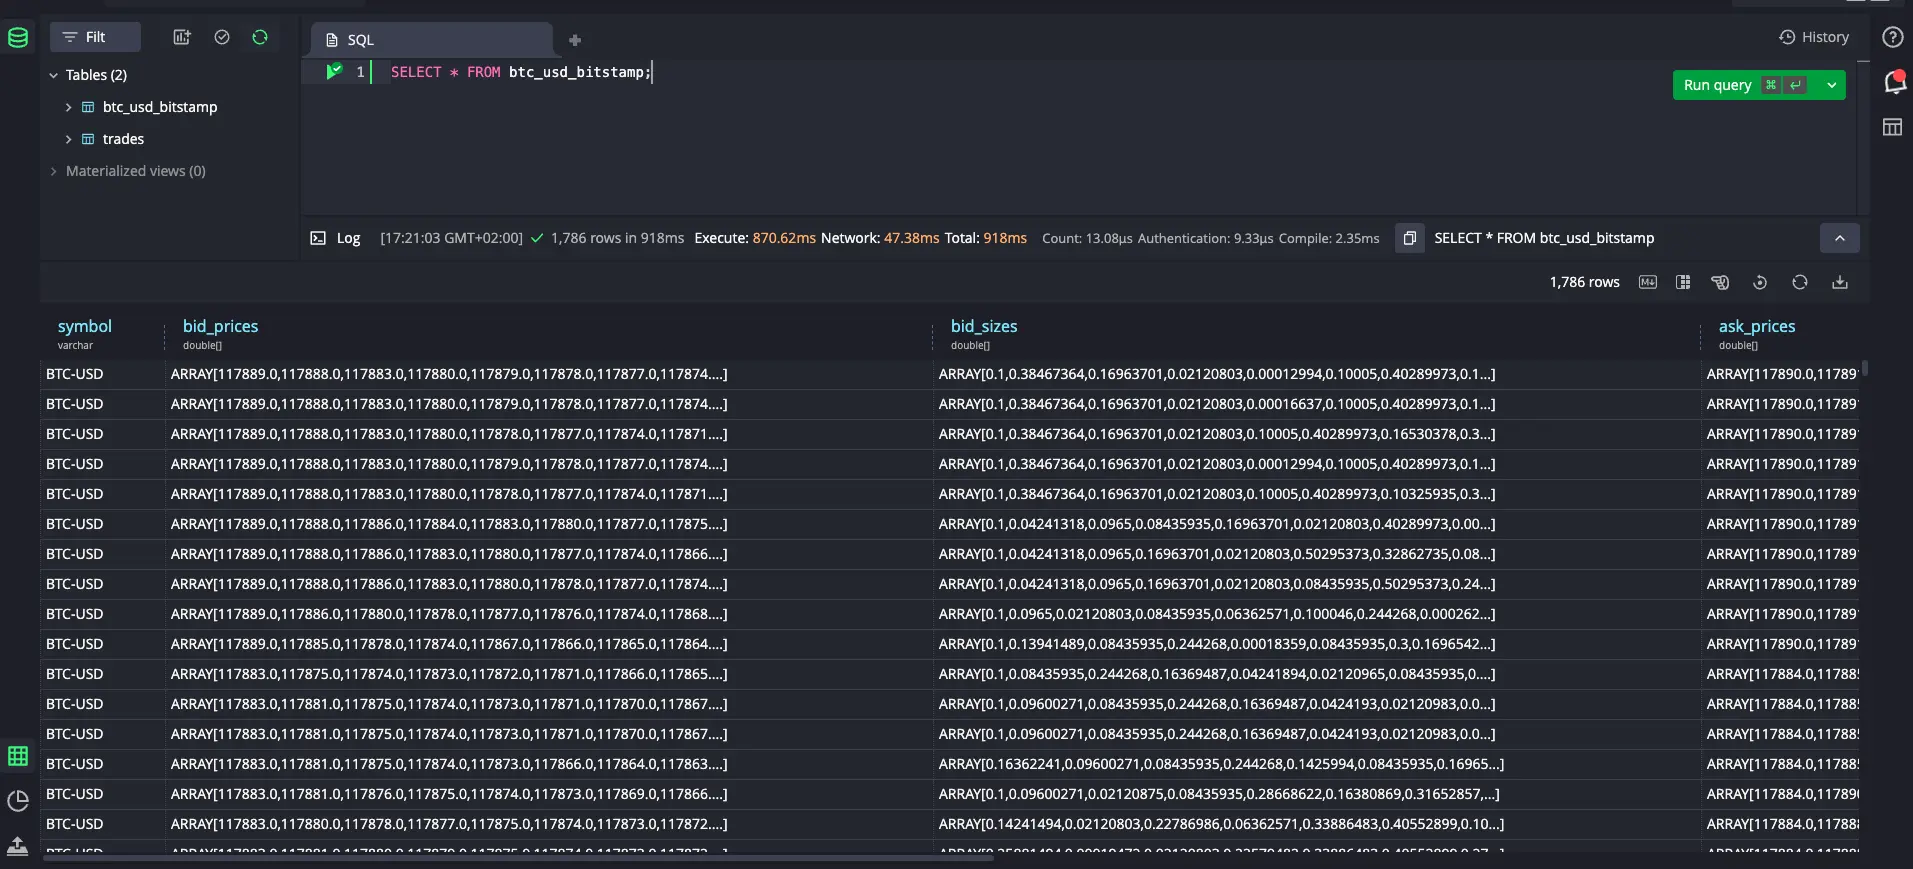Click the horizontal results scrollbar
Viewport: 1913px width, 869px height.
[x=520, y=857]
